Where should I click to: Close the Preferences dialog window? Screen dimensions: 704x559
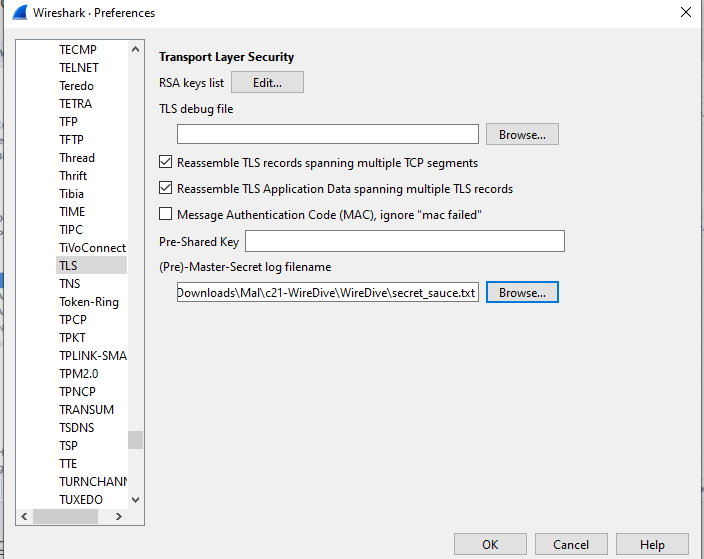[685, 13]
